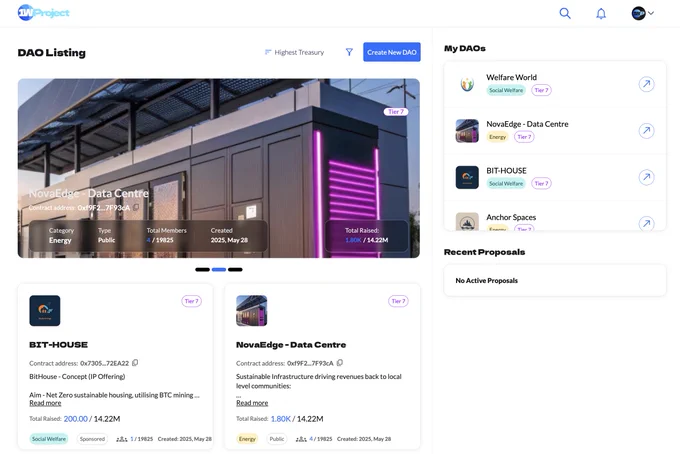Click Tier 7 badge on BIT-HOUSE card

[191, 301]
